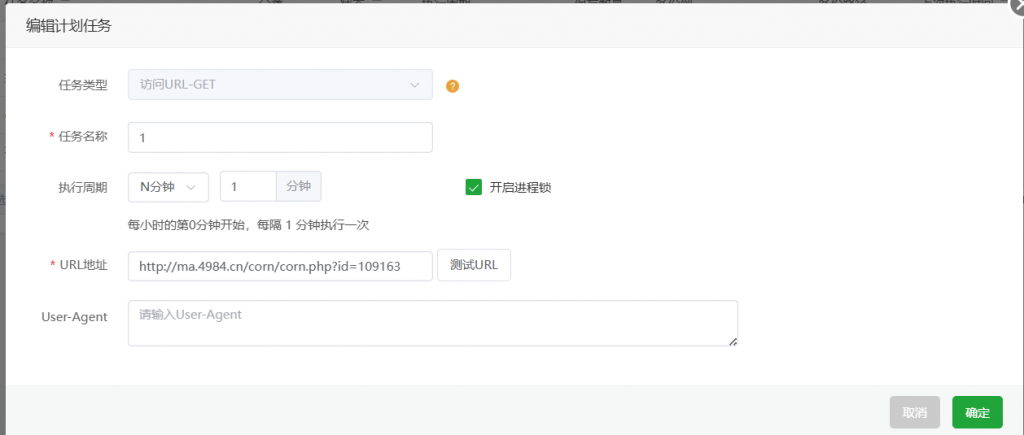Click the 开启进程锁 label text
1024x435 pixels.
click(x=520, y=187)
